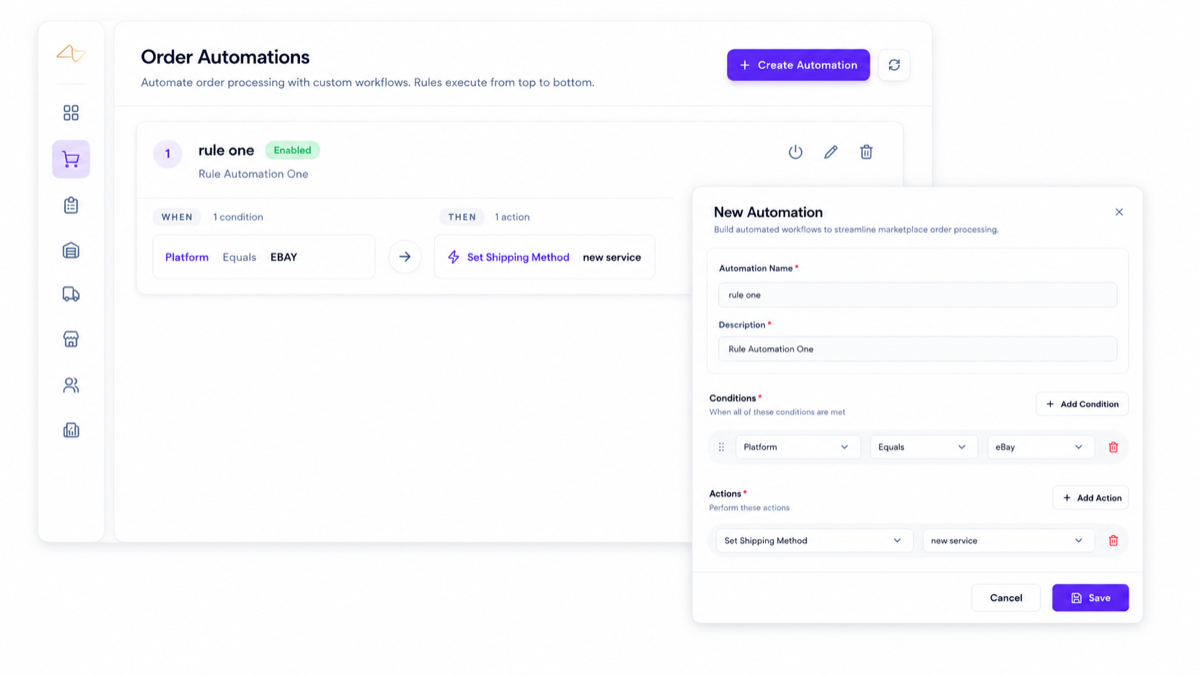Screen dimensions: 1200x675
Task: Open the reports chart icon in sidebar
Action: pyautogui.click(x=71, y=430)
